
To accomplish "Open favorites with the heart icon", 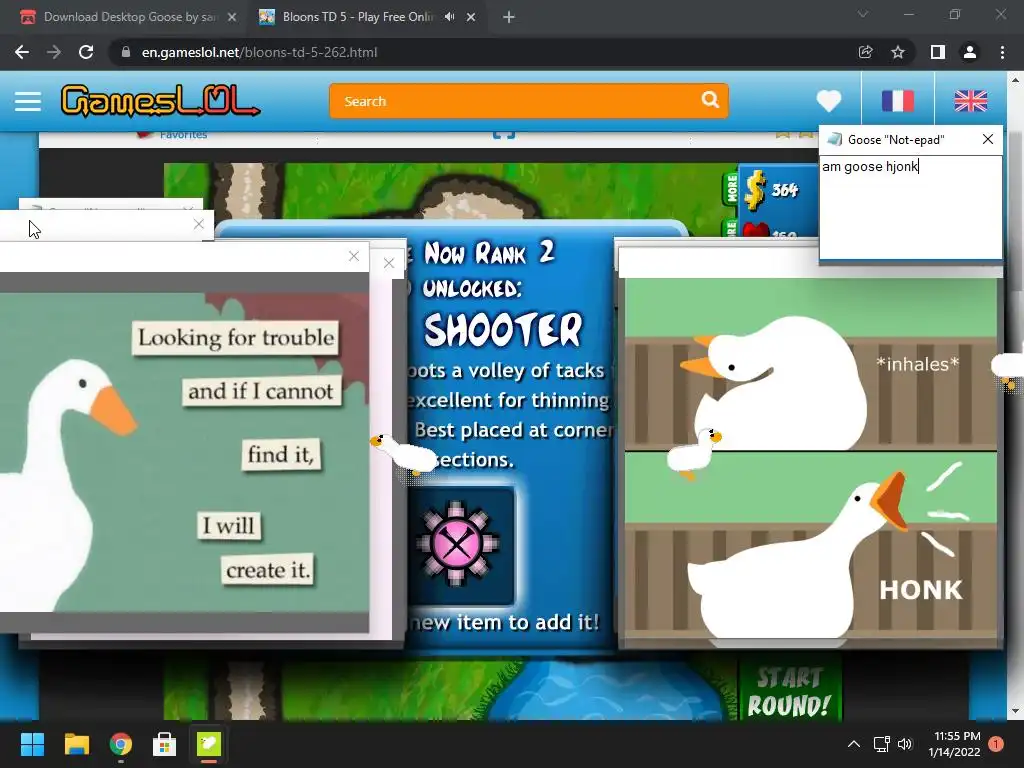I will 829,101.
